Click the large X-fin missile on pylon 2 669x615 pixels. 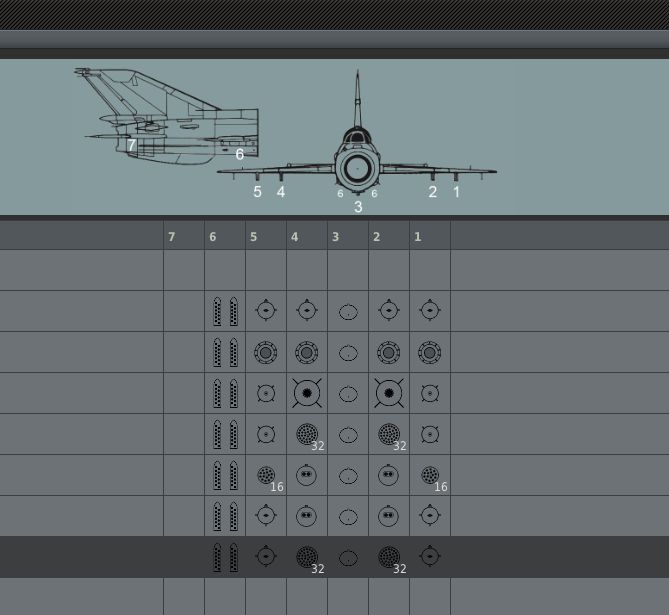pos(389,393)
